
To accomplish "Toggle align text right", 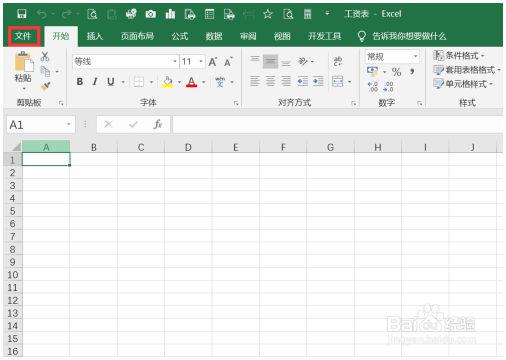I will coord(286,81).
